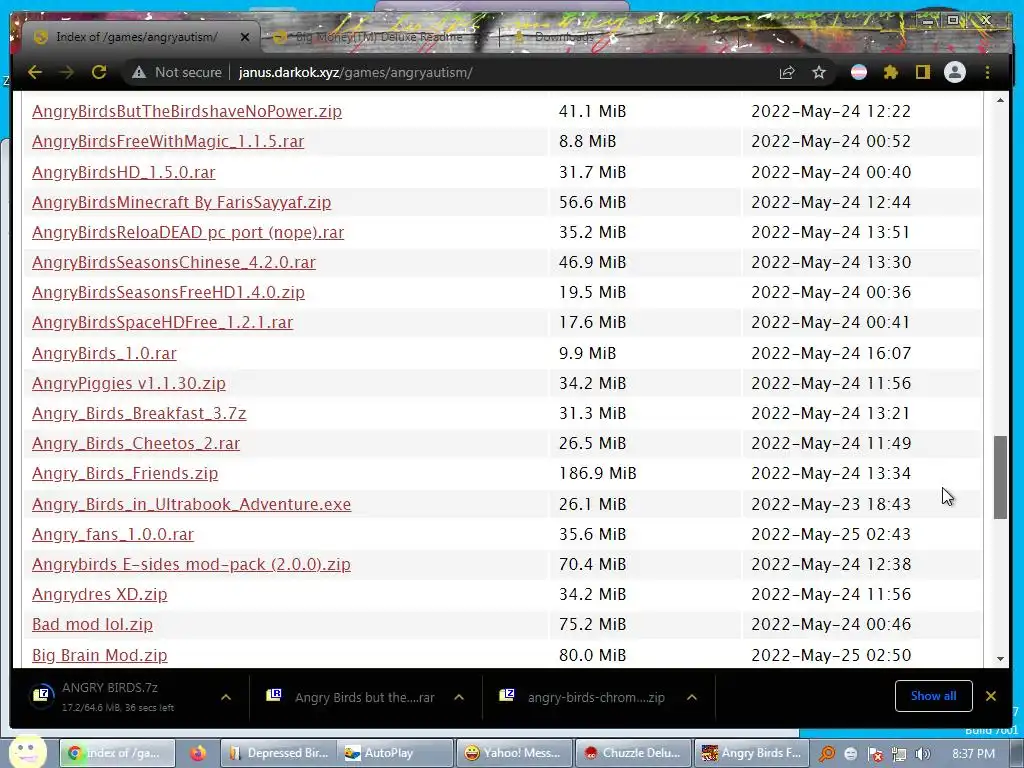This screenshot has height=768, width=1024.
Task: Download Angry_fans_1.0.0.rar
Action: pos(113,534)
